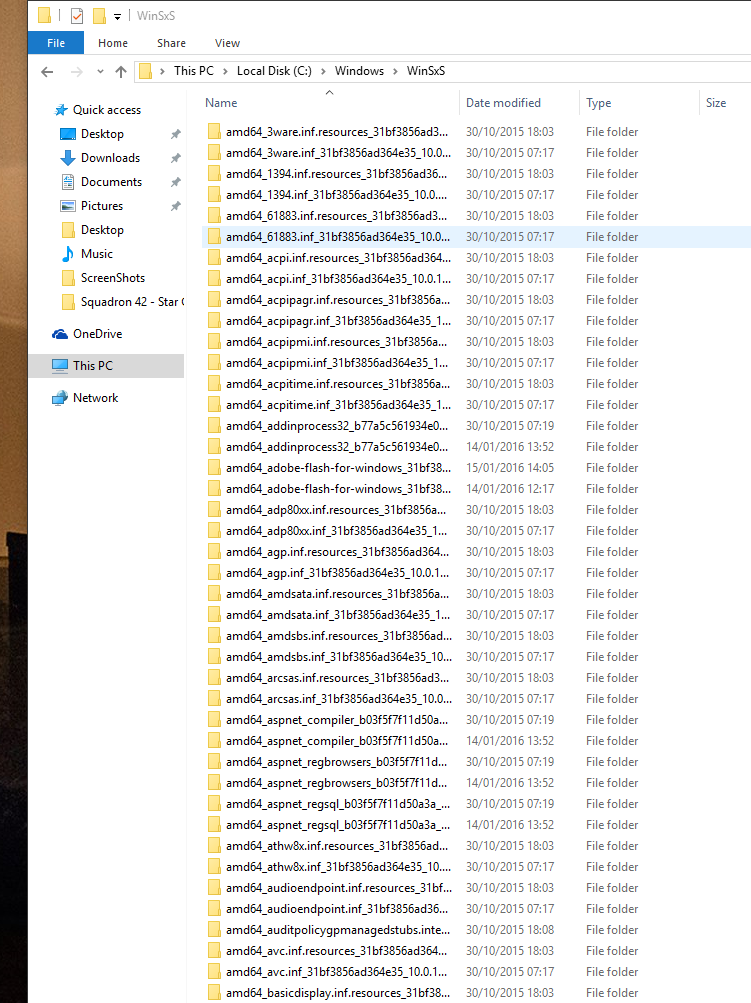Select folder amd64_adp80xx.inf.resources_31bf3856a...

pyautogui.click(x=336, y=510)
